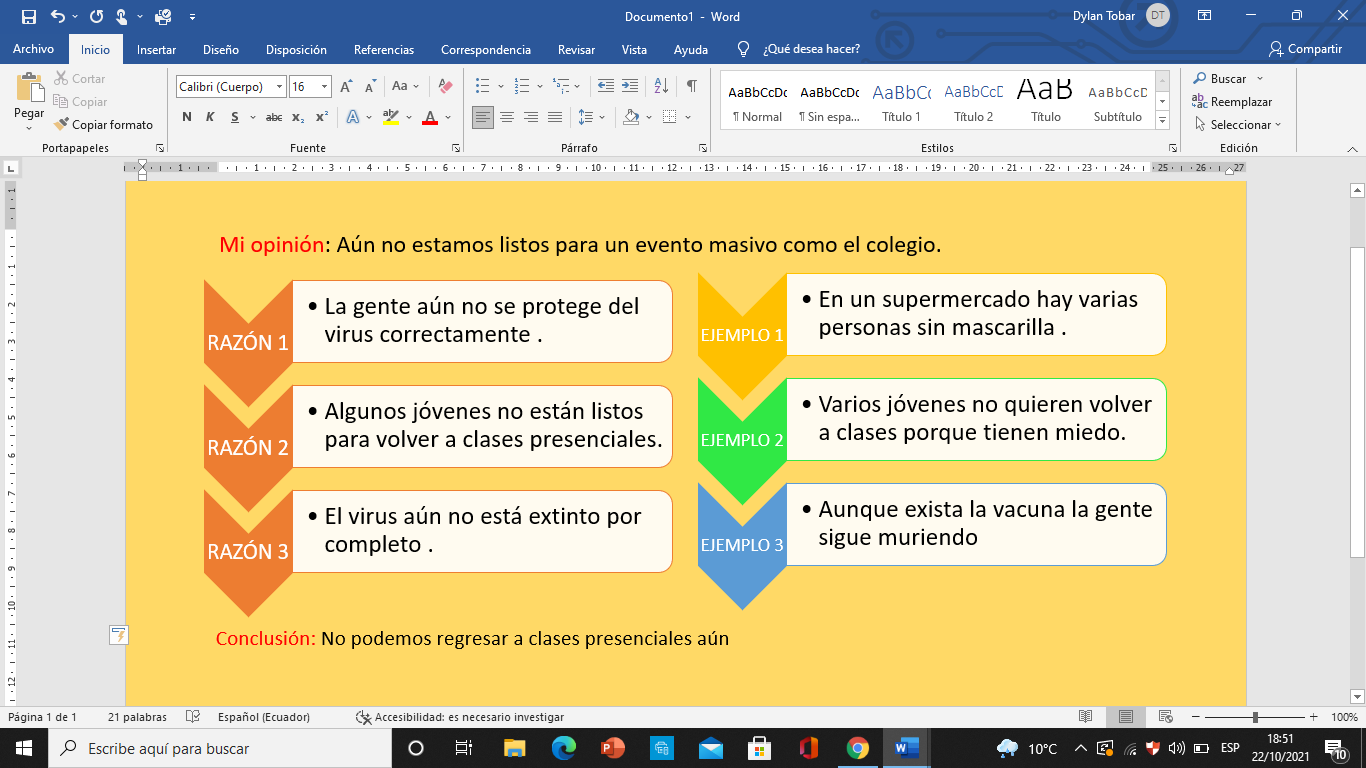The width and height of the screenshot is (1366, 768).
Task: Apply the Título 1 style
Action: pyautogui.click(x=901, y=100)
